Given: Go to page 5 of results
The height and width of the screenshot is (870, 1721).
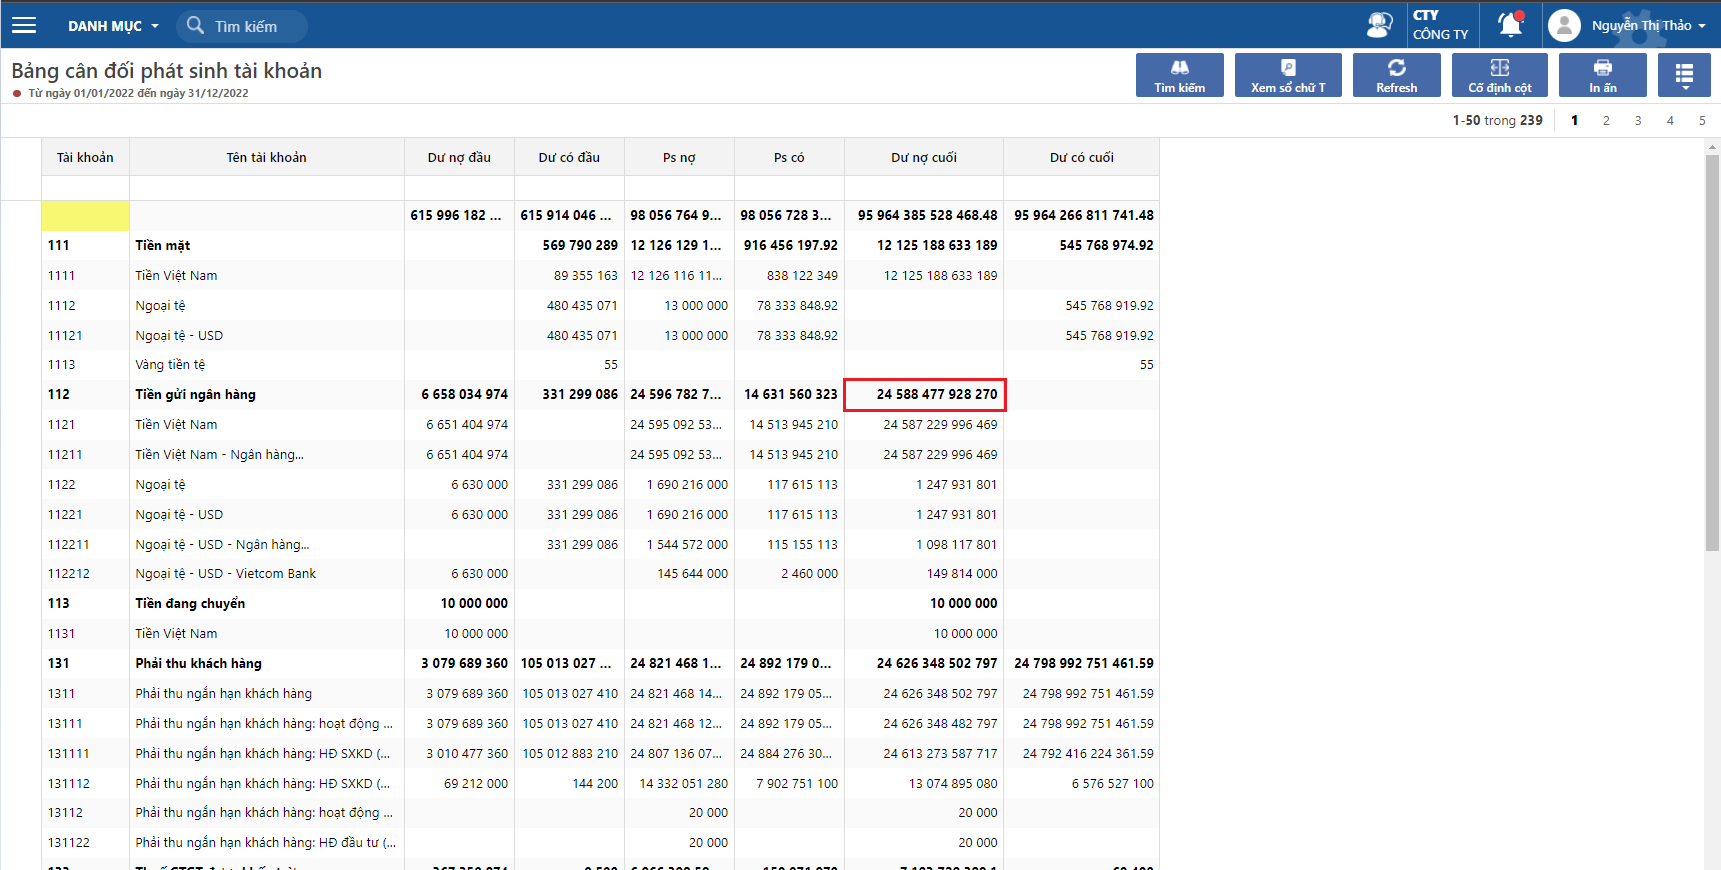Looking at the screenshot, I should (1702, 121).
